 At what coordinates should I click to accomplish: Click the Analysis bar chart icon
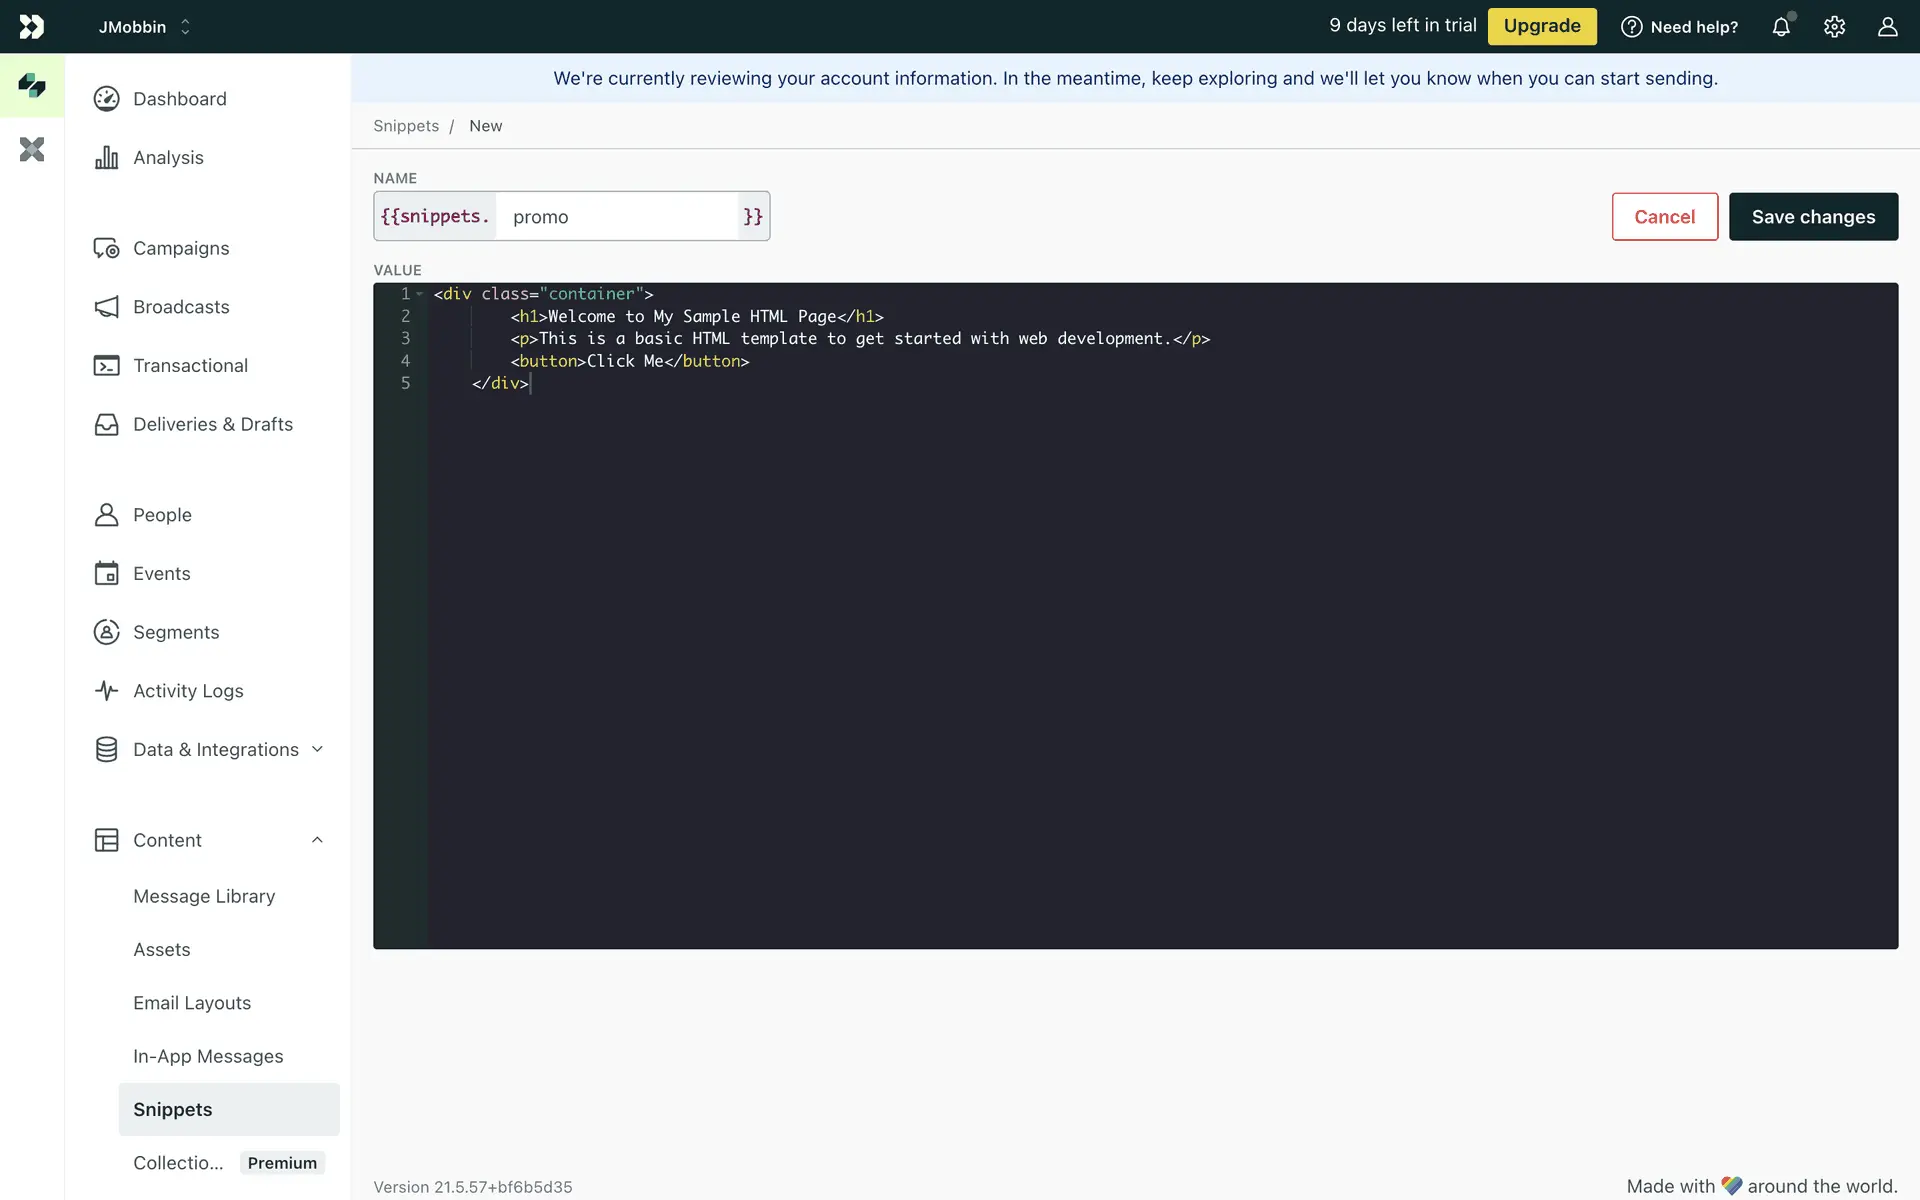pos(106,158)
